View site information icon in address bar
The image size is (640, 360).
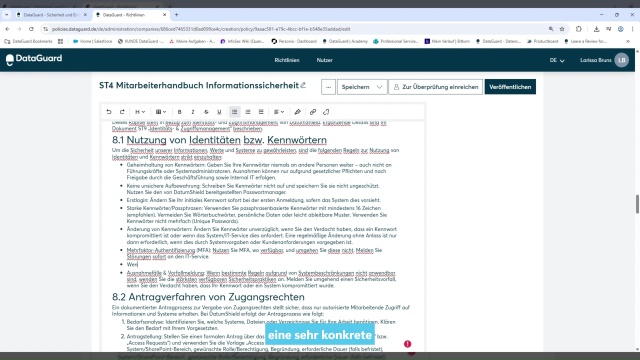(x=46, y=29)
